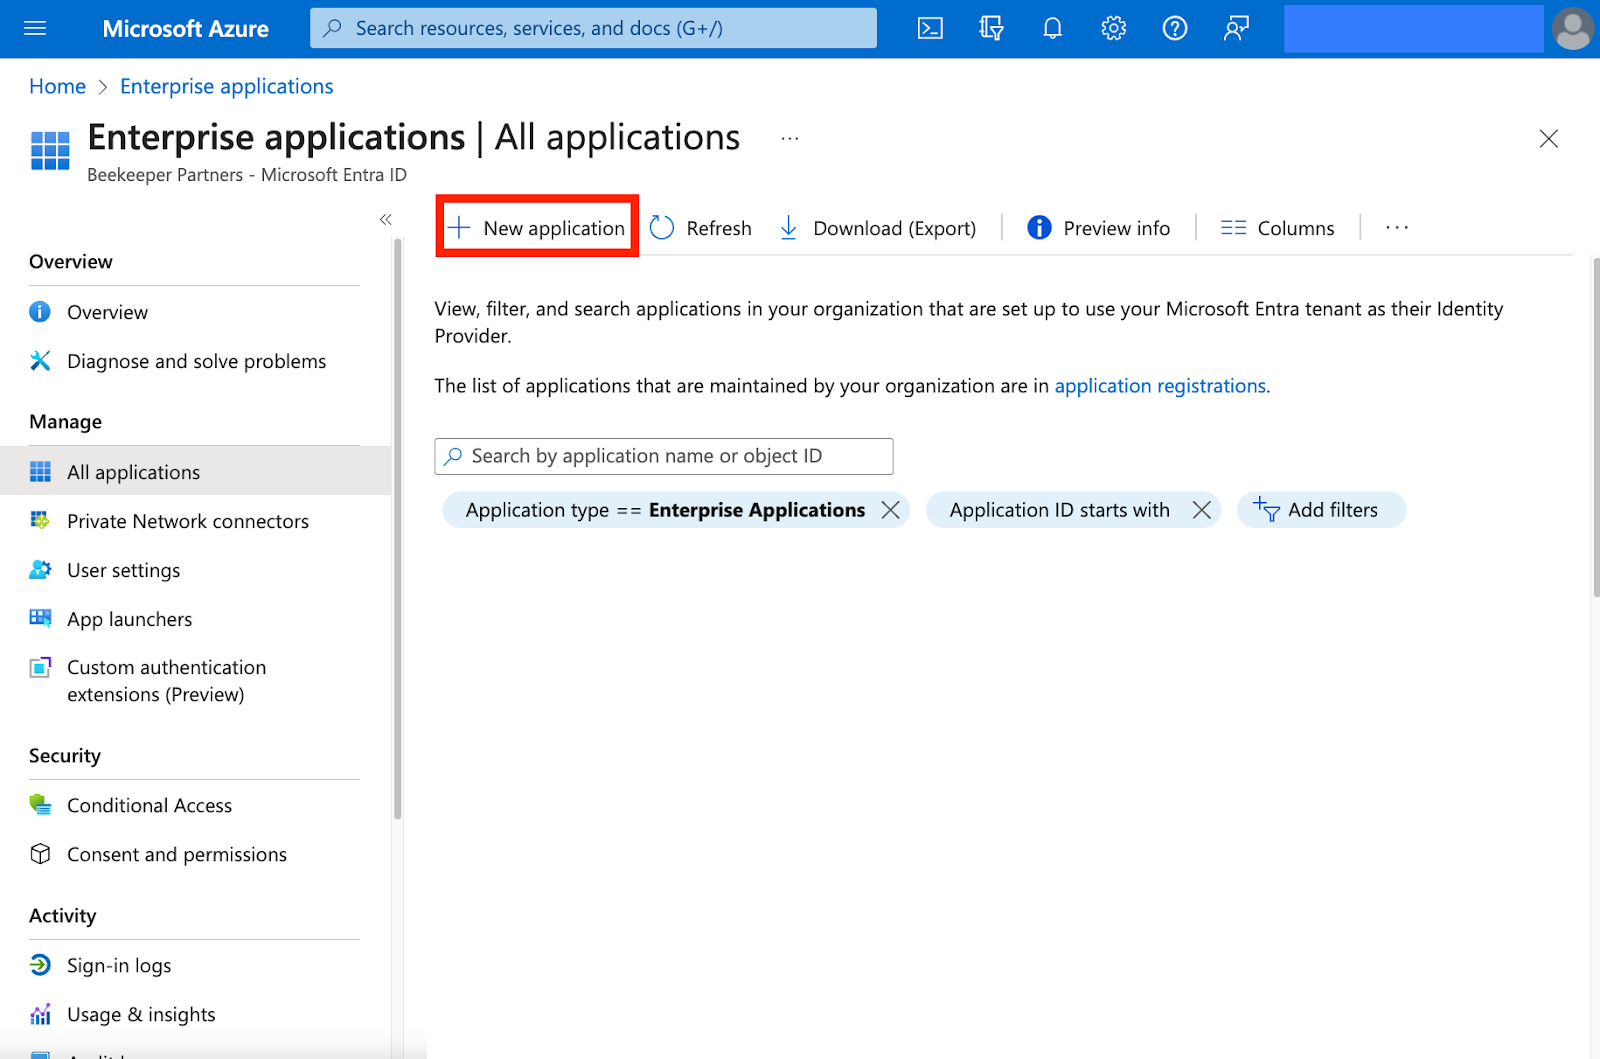Click the Microsoft Azure logo text
The height and width of the screenshot is (1059, 1600).
point(185,29)
